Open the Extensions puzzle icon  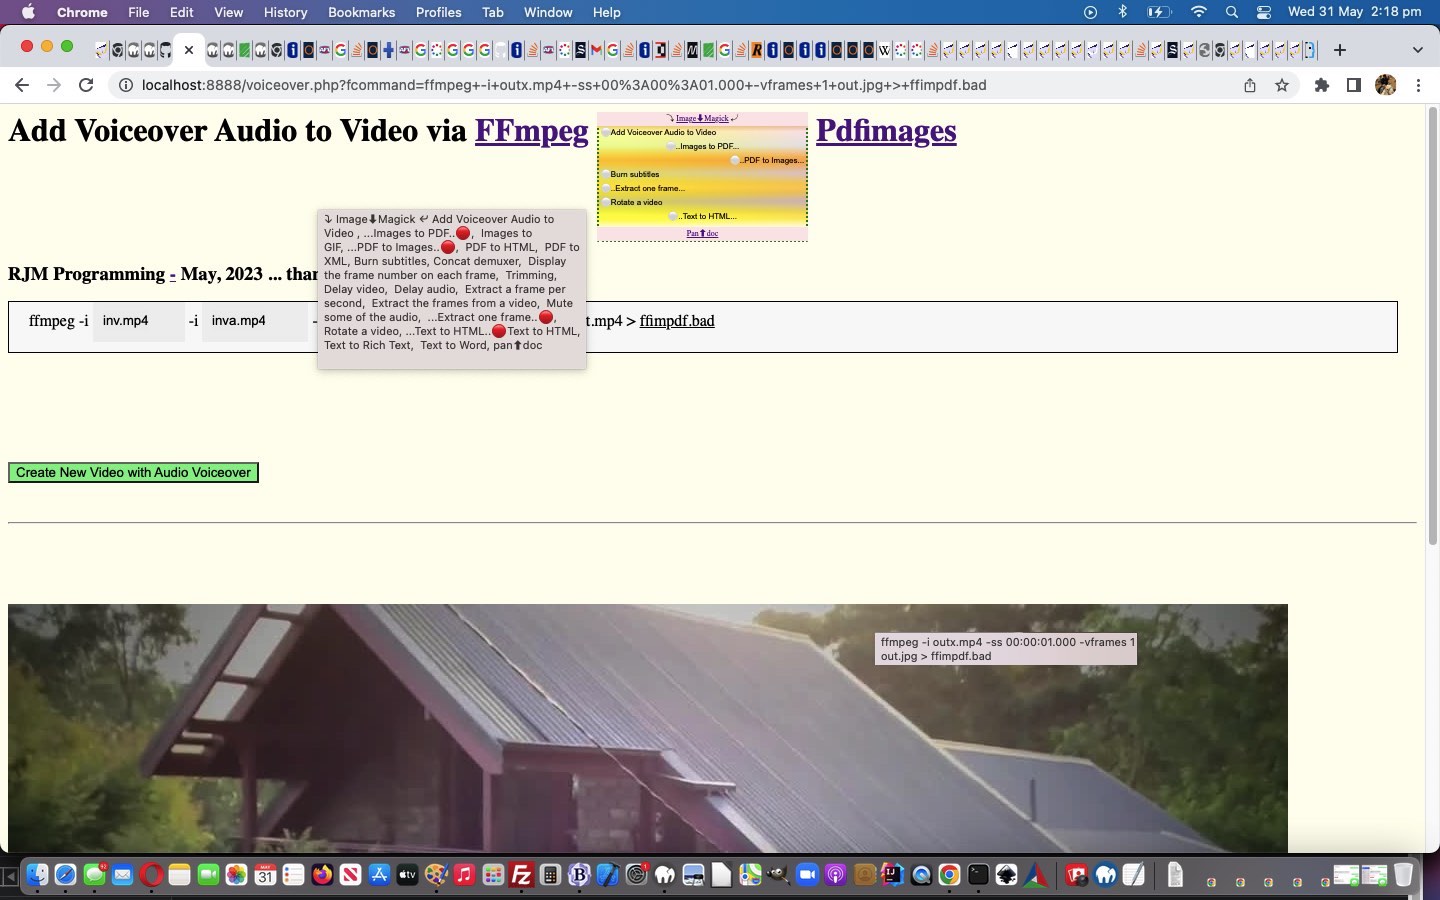coord(1322,85)
